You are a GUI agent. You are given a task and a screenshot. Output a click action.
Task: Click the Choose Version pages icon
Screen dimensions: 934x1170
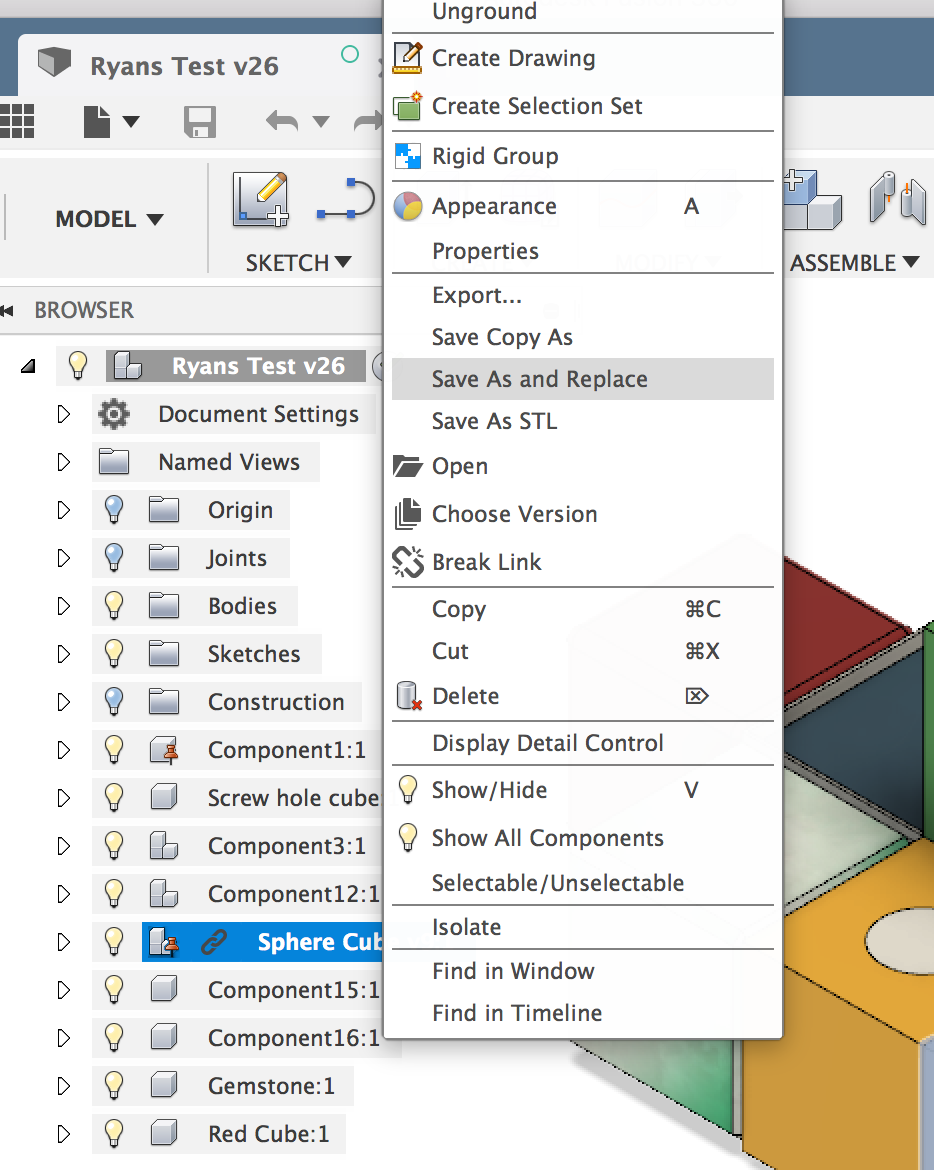point(408,514)
